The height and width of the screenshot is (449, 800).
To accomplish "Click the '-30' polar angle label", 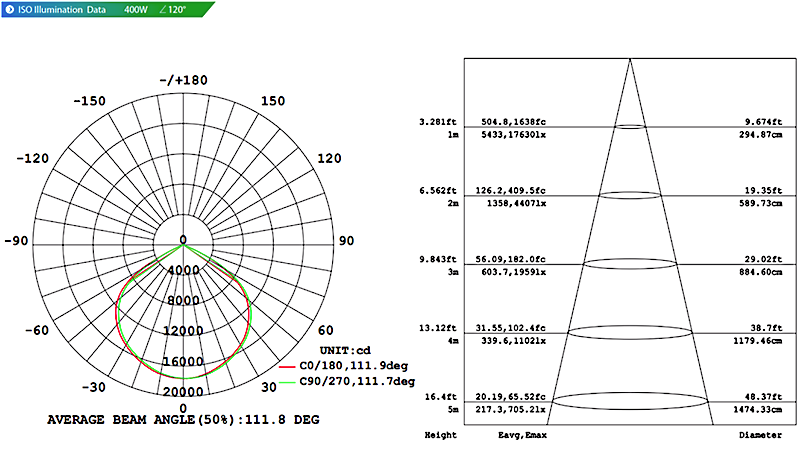I will [x=93, y=387].
